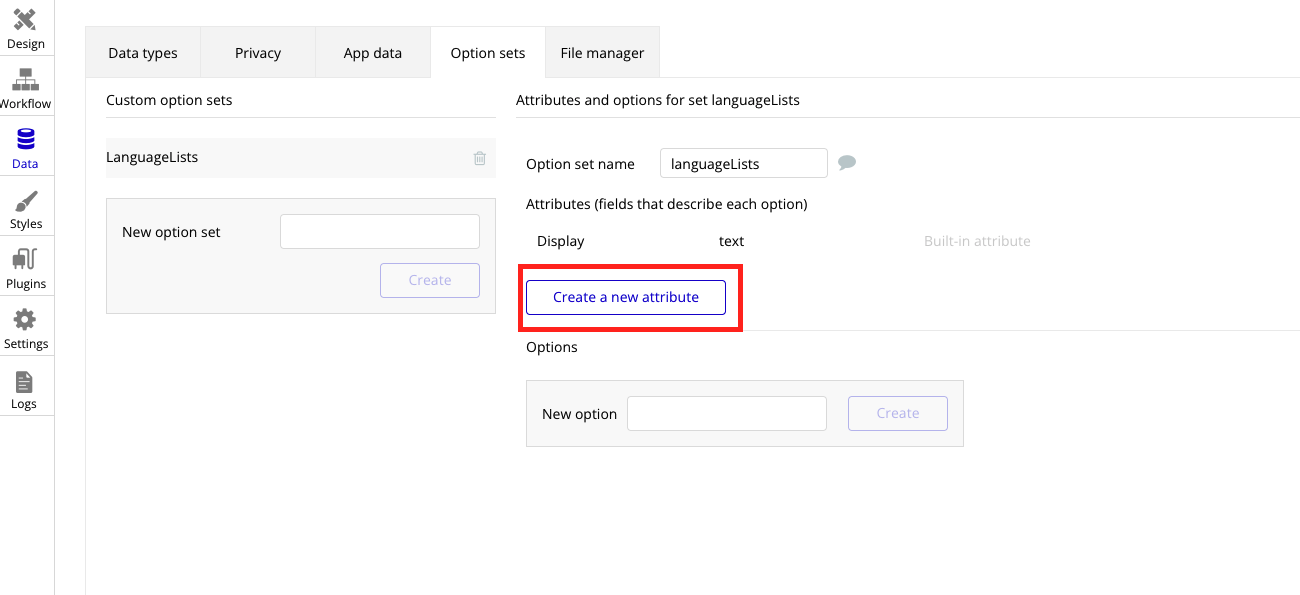Viewport: 1300px width, 595px height.
Task: Go to the Workflow editor icon
Action: (26, 88)
